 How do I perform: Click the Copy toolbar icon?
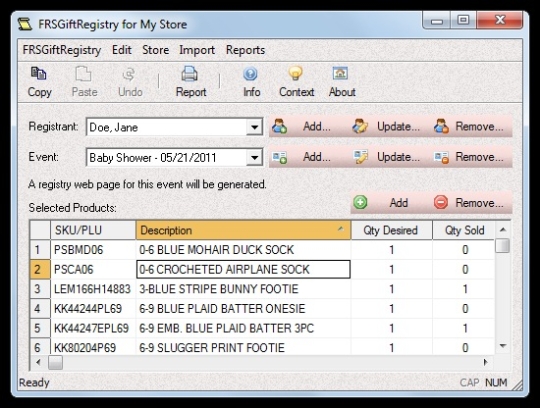39,74
